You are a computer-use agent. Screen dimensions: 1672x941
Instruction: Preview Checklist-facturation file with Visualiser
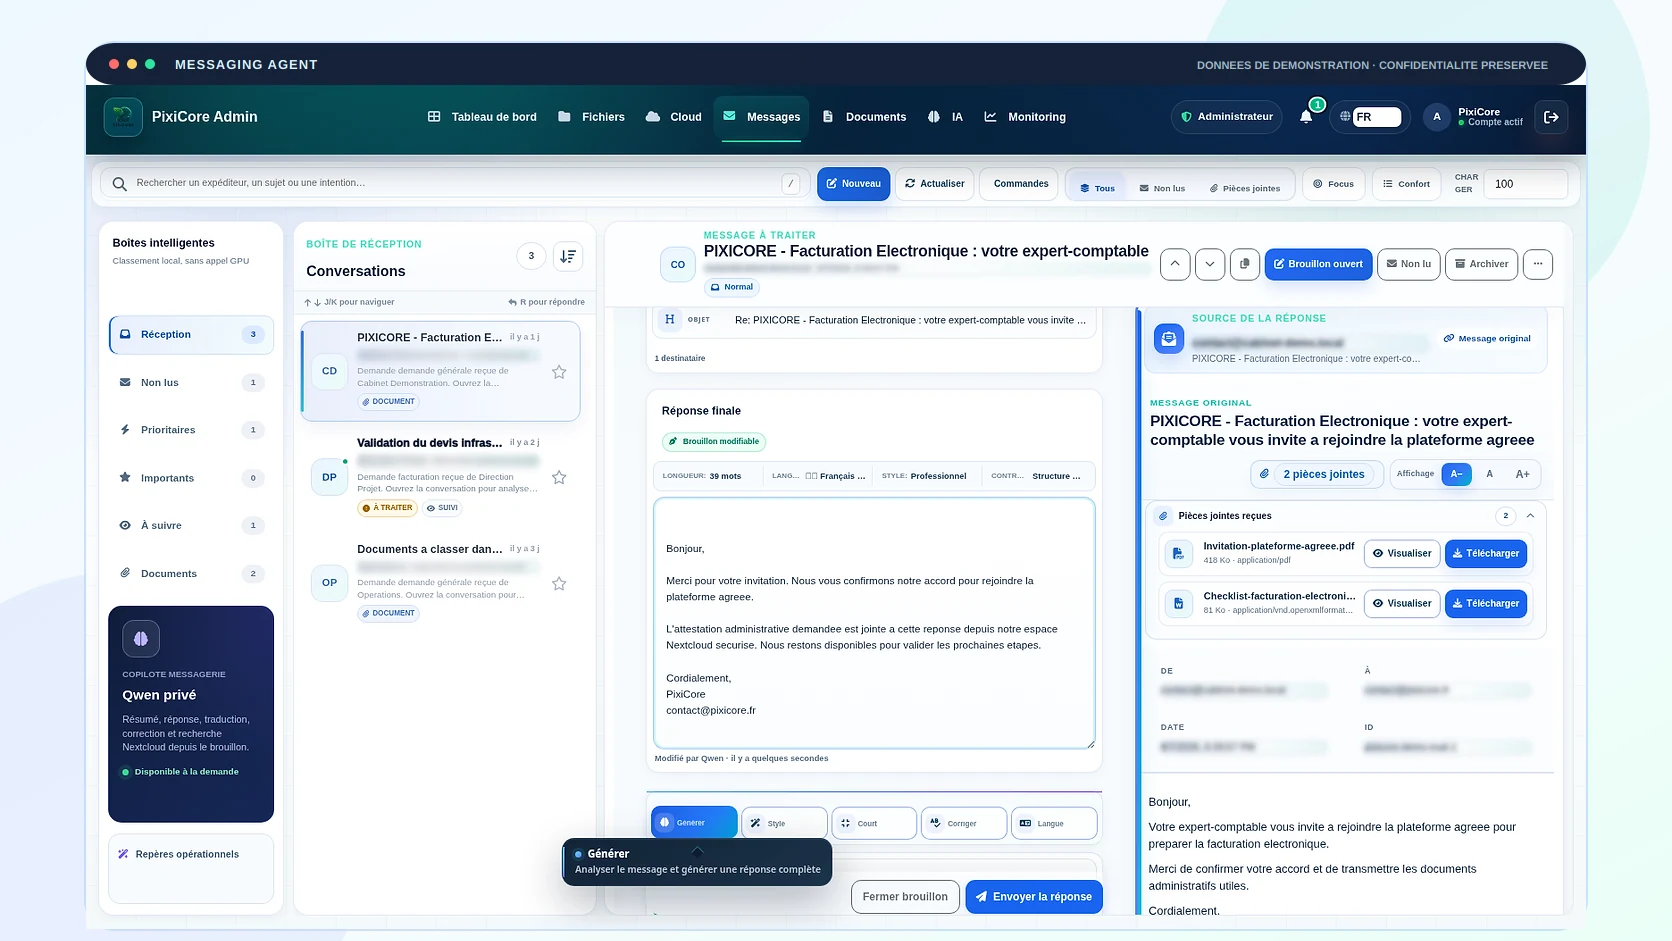point(1402,603)
